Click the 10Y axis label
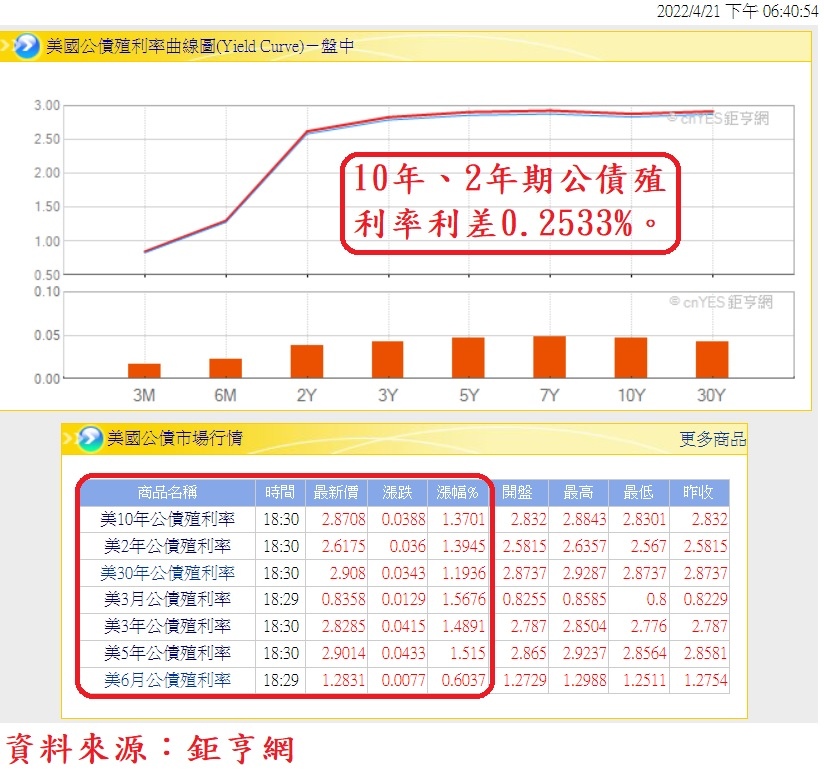This screenshot has height=772, width=824. coord(631,395)
